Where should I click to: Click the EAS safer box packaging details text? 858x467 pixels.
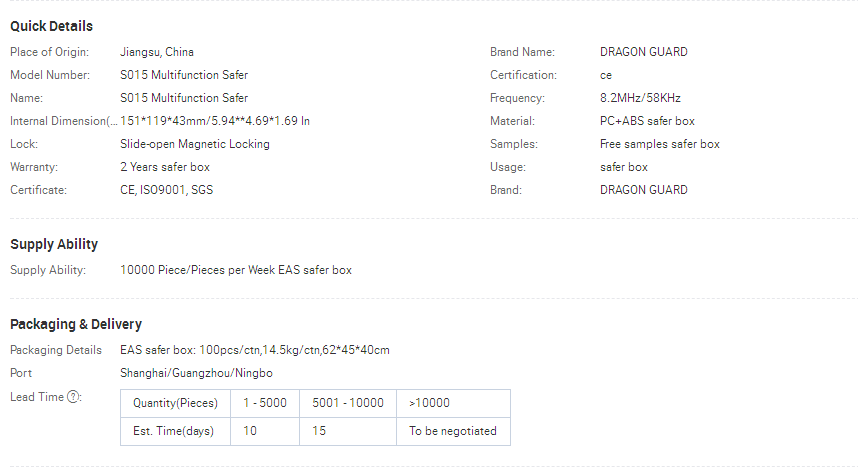pos(254,350)
